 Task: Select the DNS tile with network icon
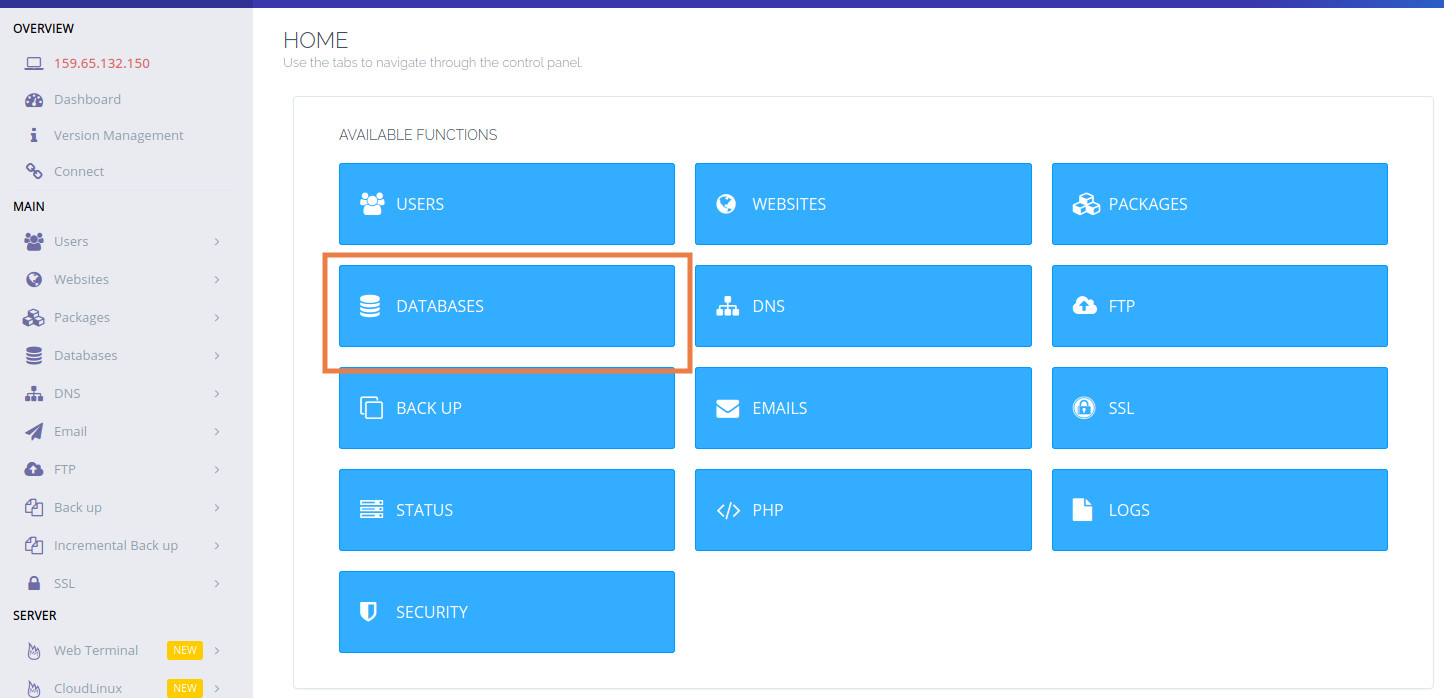(862, 306)
